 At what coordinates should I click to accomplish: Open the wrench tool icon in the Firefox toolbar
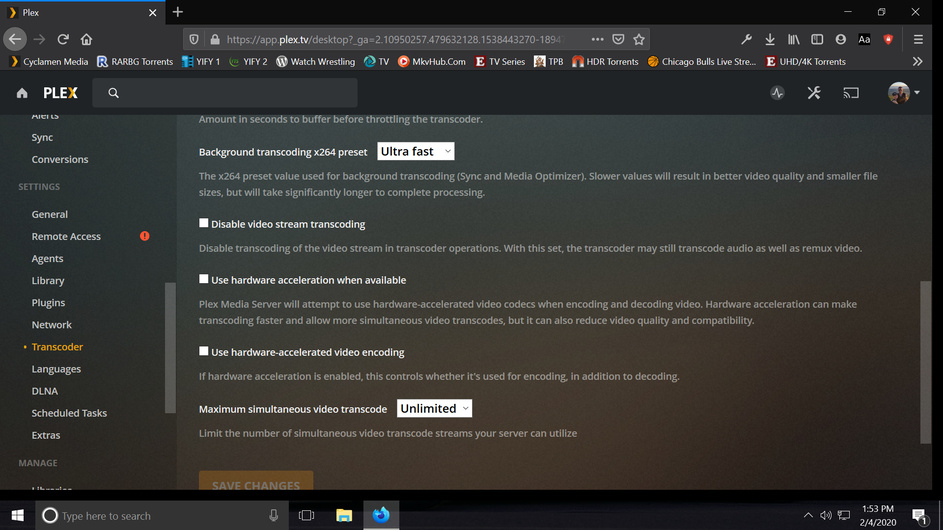[746, 39]
